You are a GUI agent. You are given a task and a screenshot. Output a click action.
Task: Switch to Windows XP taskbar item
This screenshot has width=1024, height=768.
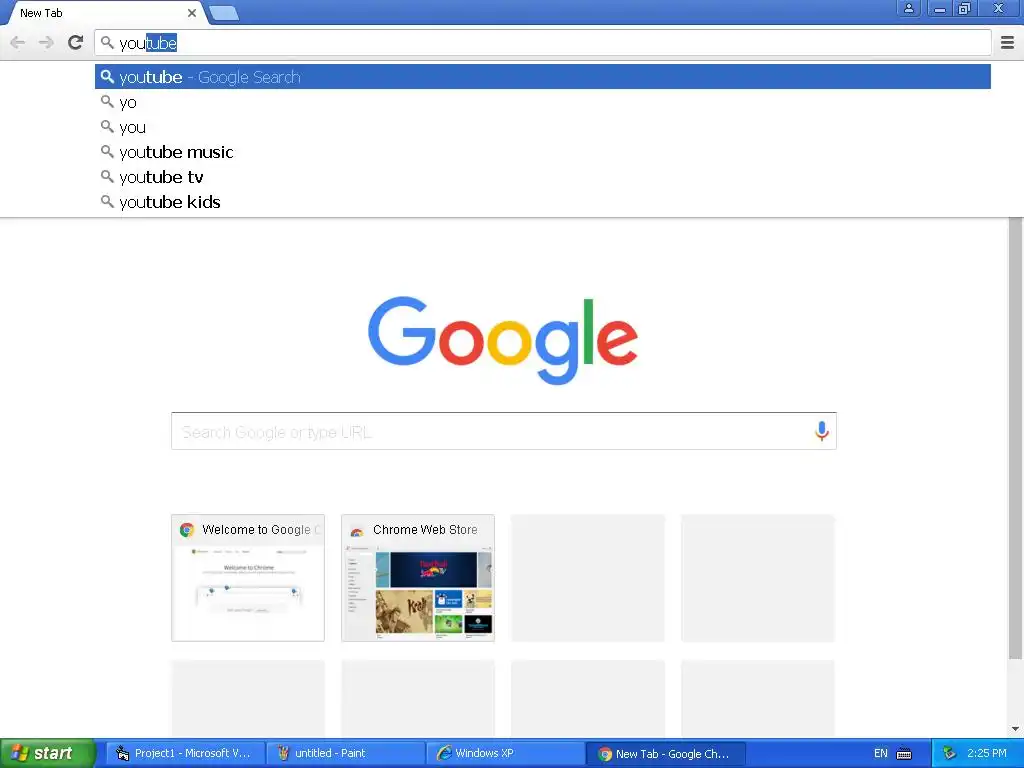click(506, 754)
